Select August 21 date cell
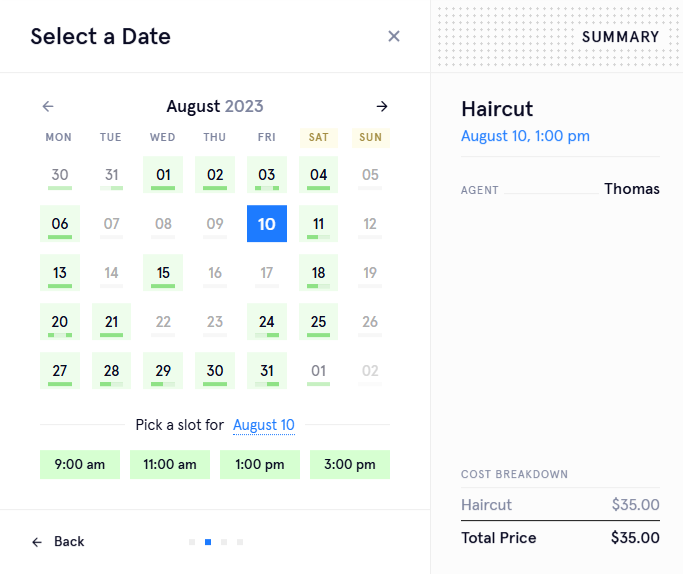The height and width of the screenshot is (574, 683). [x=111, y=322]
